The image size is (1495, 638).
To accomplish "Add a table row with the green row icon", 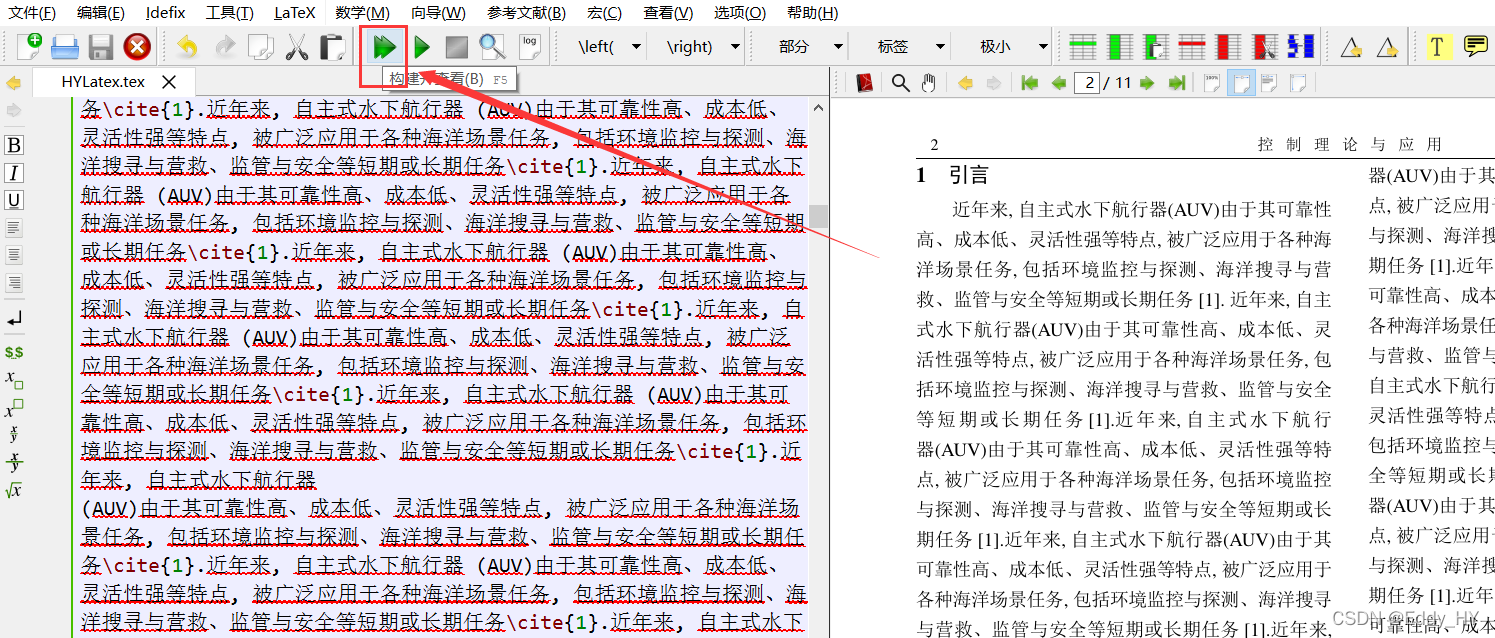I will tap(1083, 46).
